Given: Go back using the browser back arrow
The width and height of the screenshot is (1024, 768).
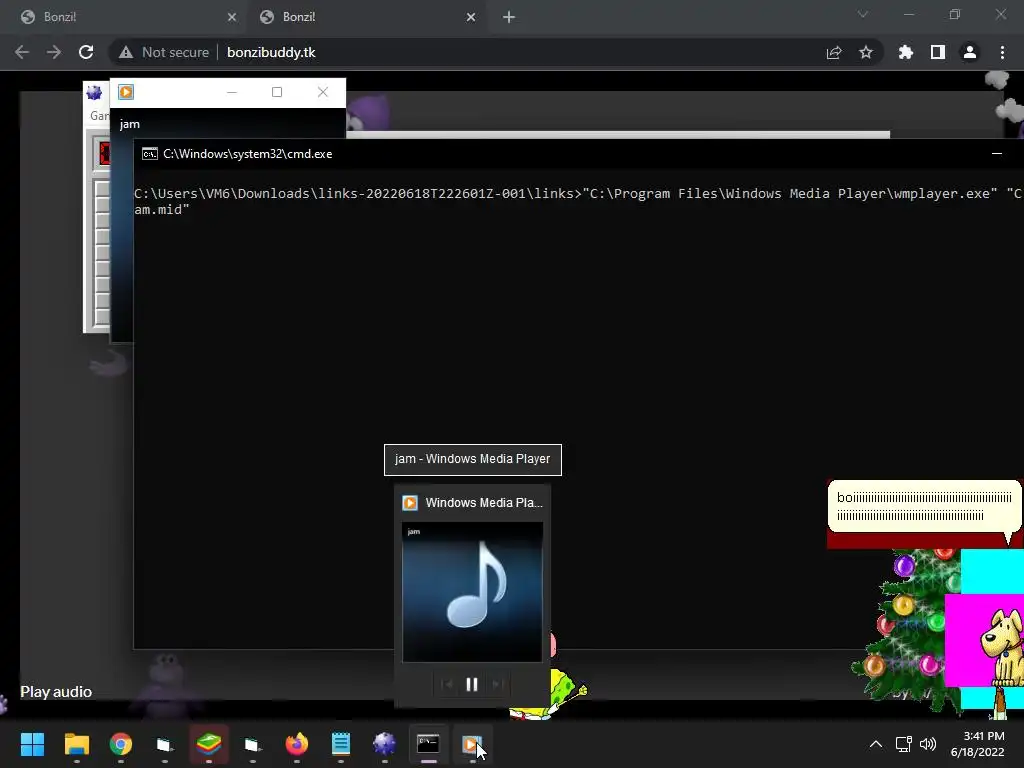Looking at the screenshot, I should click(x=22, y=52).
